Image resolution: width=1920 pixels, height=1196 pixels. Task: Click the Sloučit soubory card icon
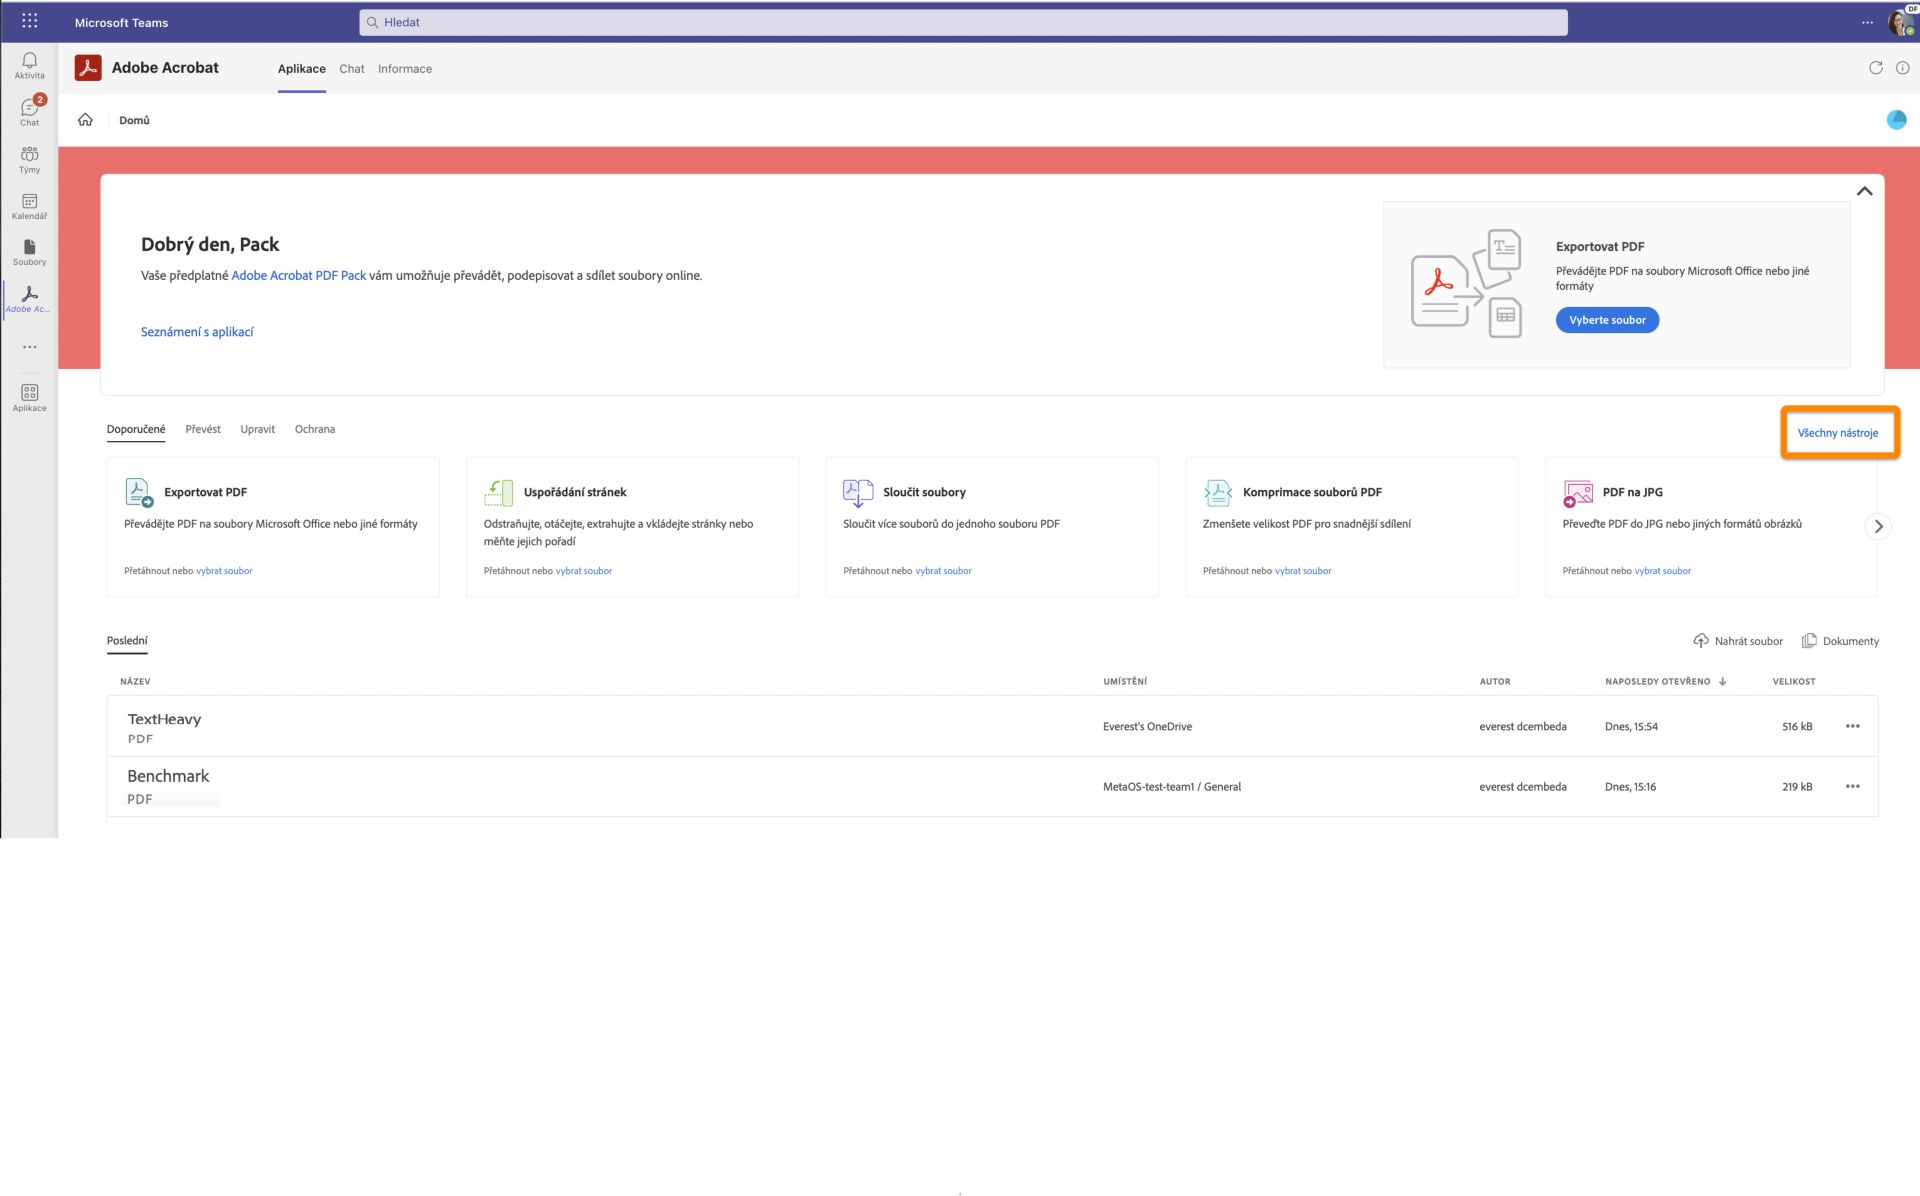coord(857,492)
